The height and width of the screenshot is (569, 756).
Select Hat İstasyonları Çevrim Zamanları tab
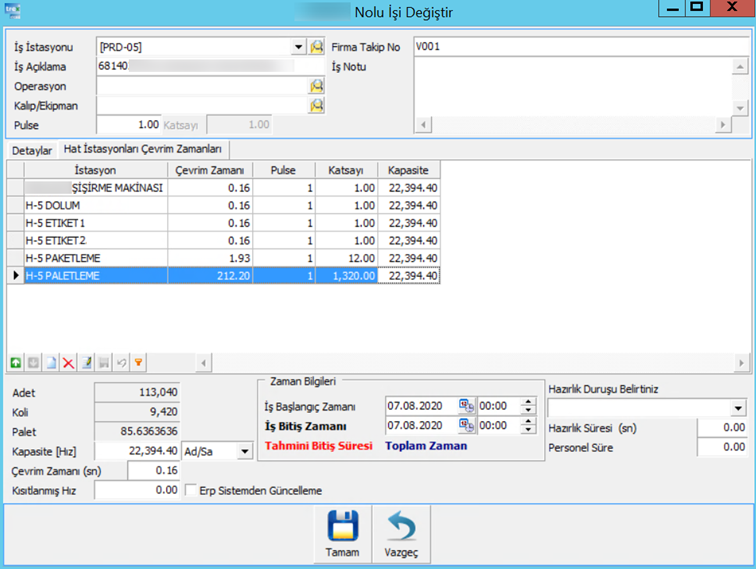[143, 149]
